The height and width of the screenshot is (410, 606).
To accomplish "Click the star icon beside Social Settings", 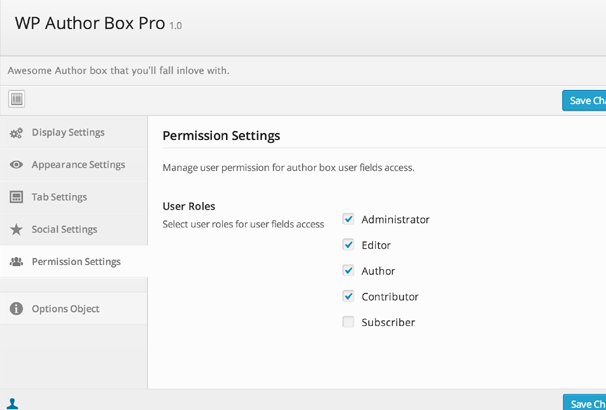I will click(16, 230).
